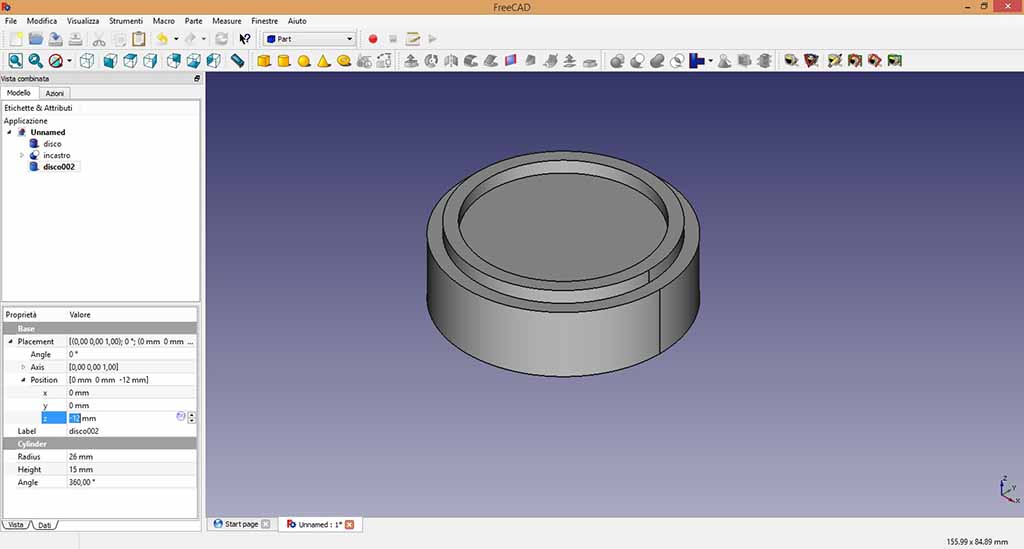Activate the measure distance ruler tool
The image size is (1024, 549).
coord(238,61)
